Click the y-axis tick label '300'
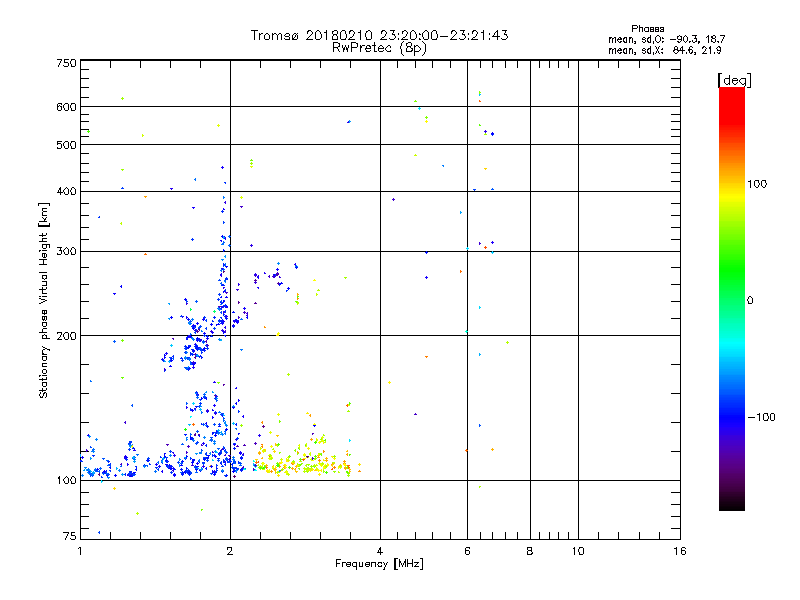This screenshot has height=600, width=800. (66, 252)
